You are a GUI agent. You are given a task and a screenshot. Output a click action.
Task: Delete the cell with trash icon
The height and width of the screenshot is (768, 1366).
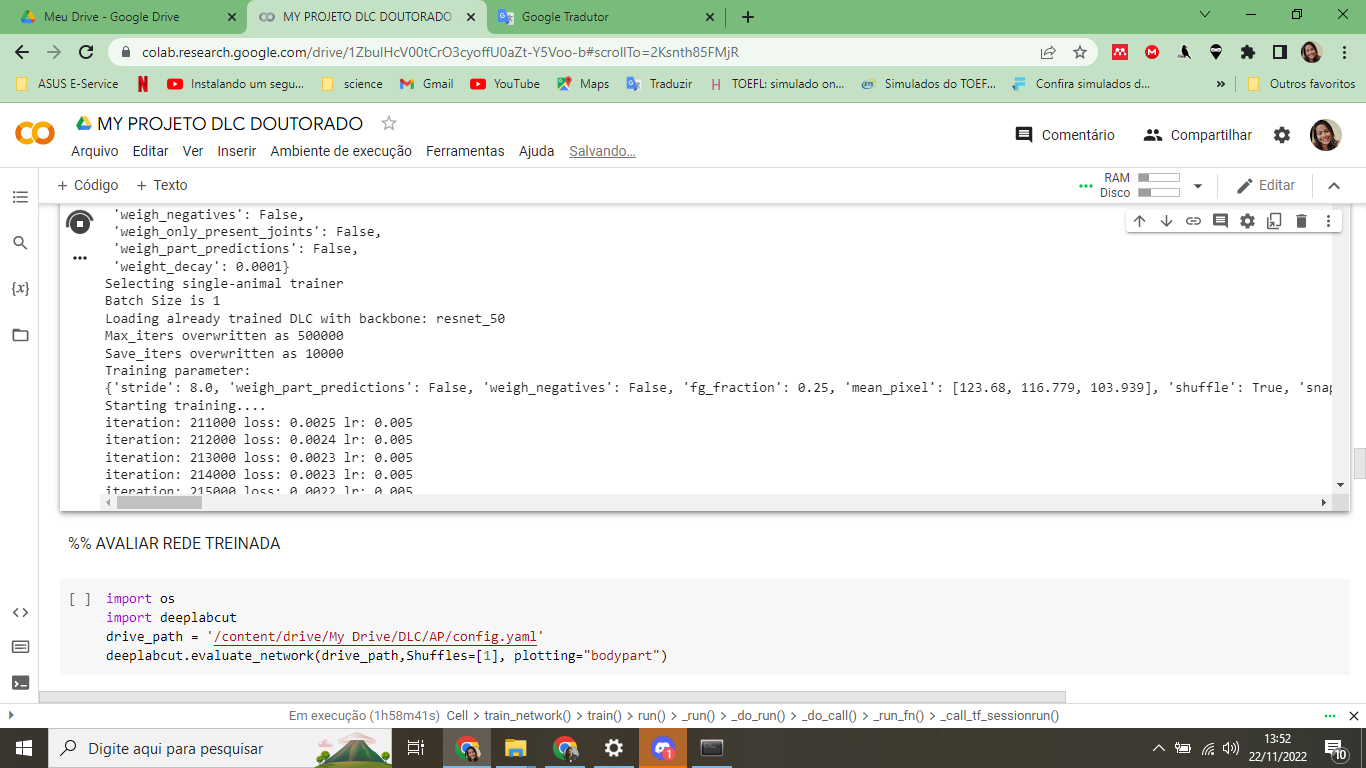[x=1301, y=220]
